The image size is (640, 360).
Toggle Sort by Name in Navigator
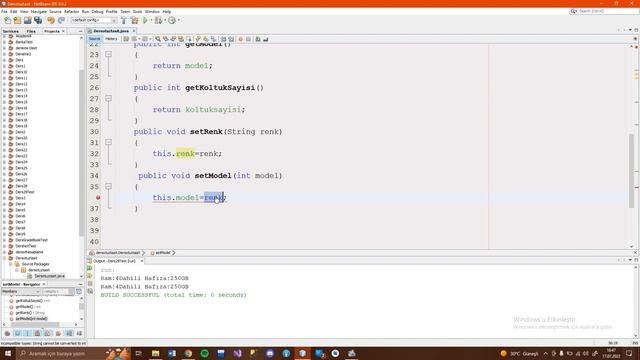point(69,334)
